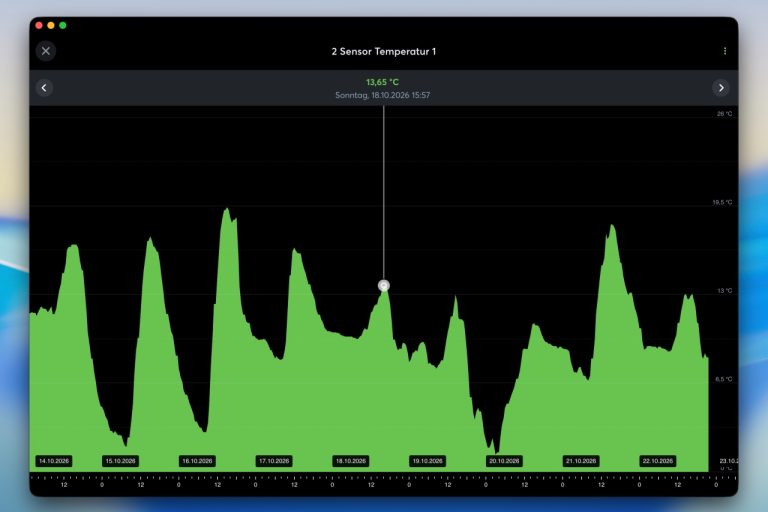768x512 pixels.
Task: Select the 22.10.2026 date label
Action: click(658, 461)
